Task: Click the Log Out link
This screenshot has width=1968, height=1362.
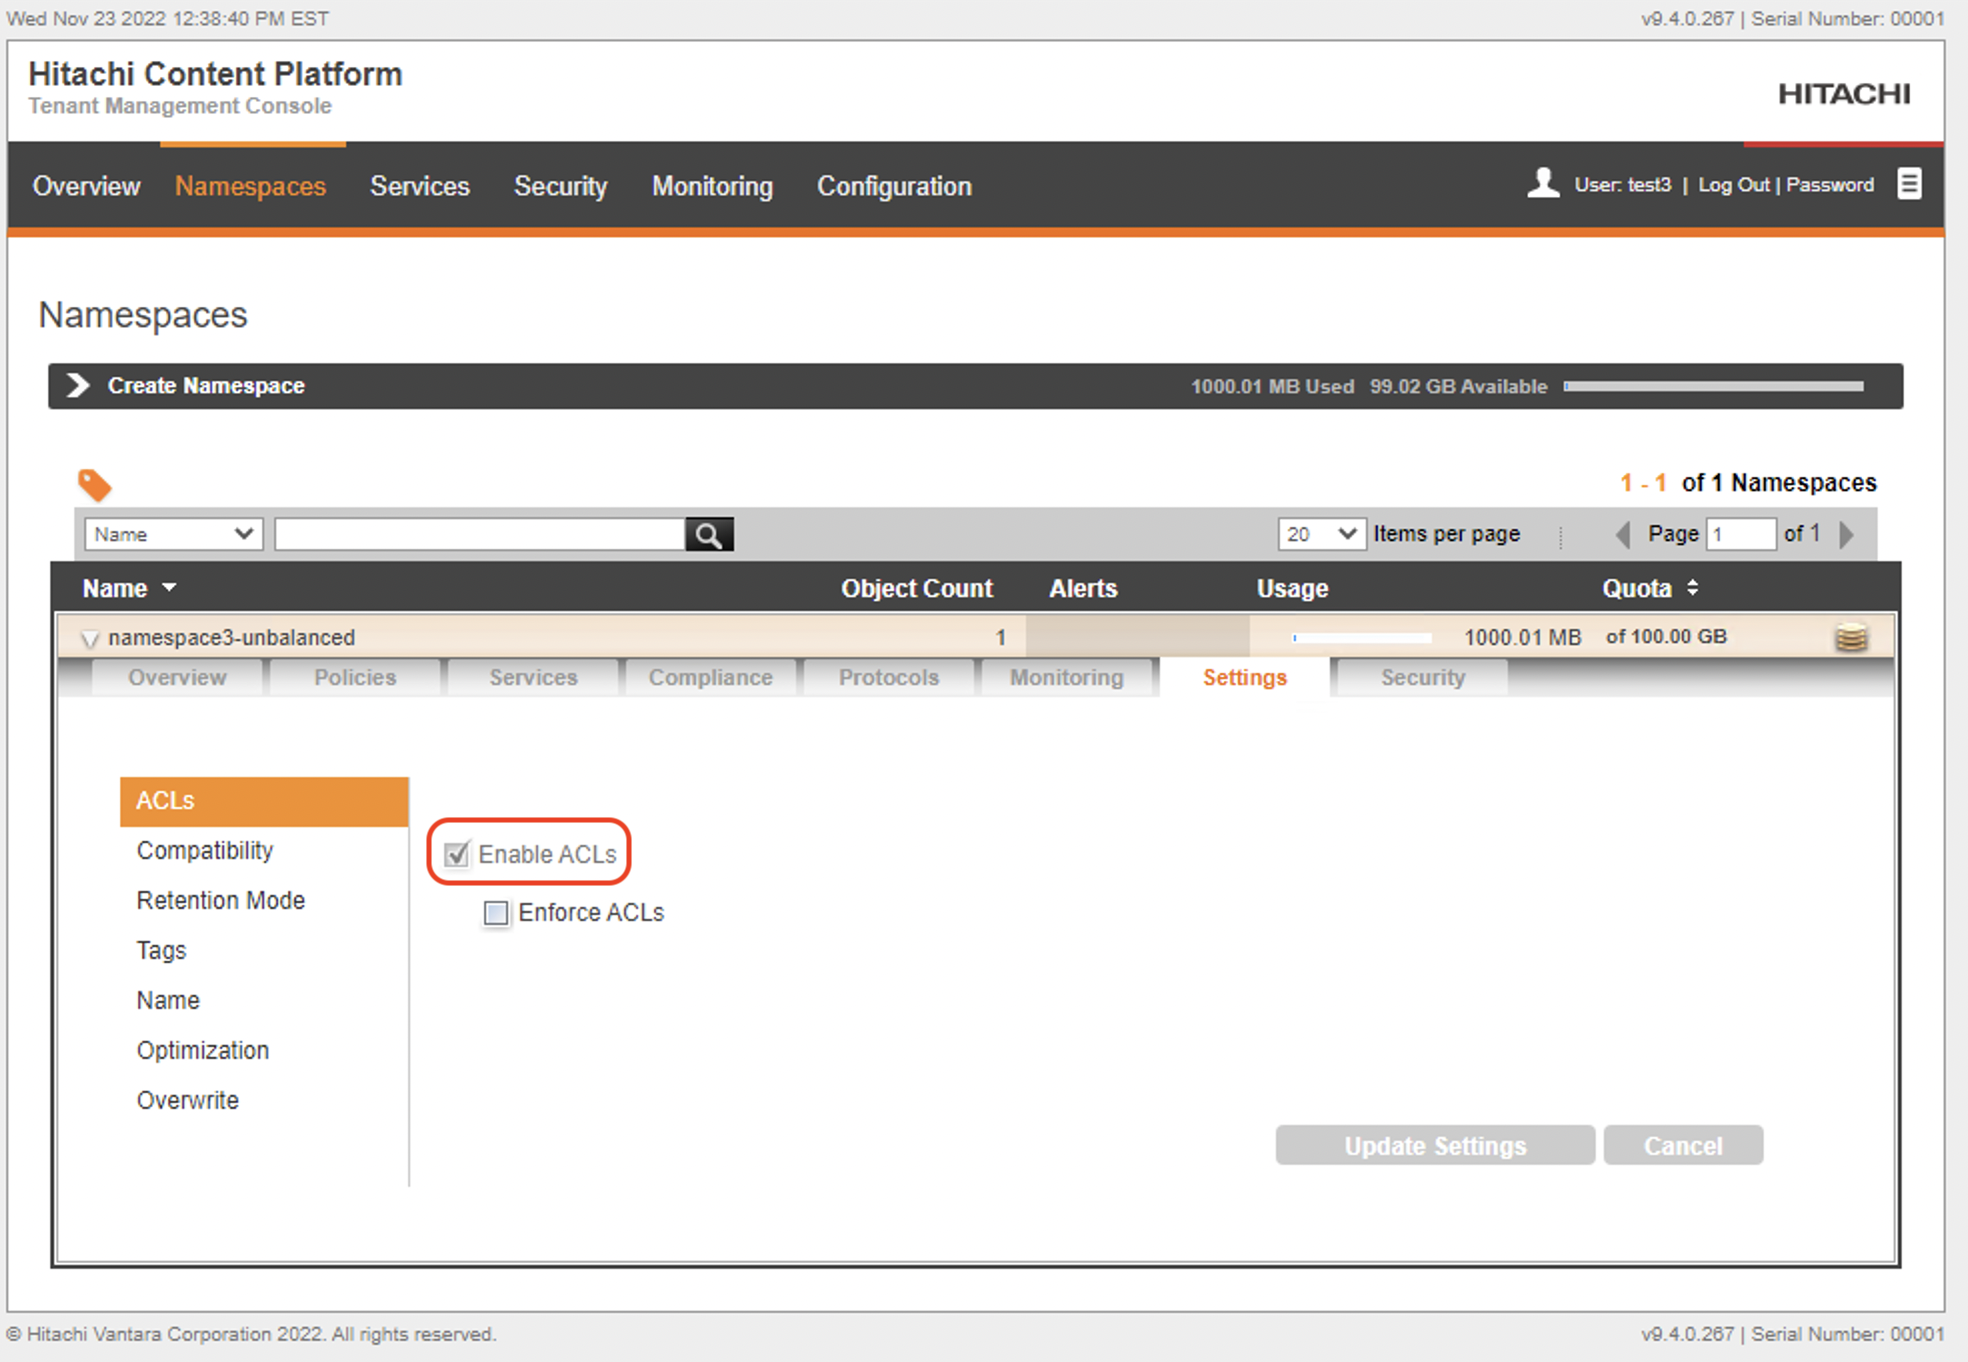Action: point(1734,185)
